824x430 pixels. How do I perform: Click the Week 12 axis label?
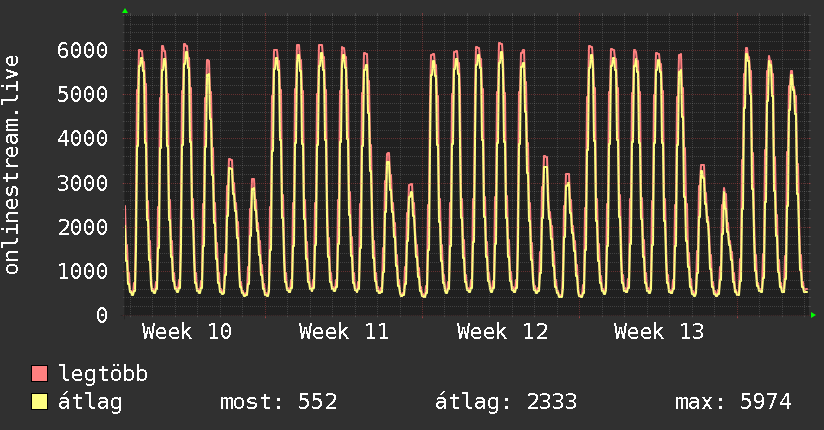502,332
